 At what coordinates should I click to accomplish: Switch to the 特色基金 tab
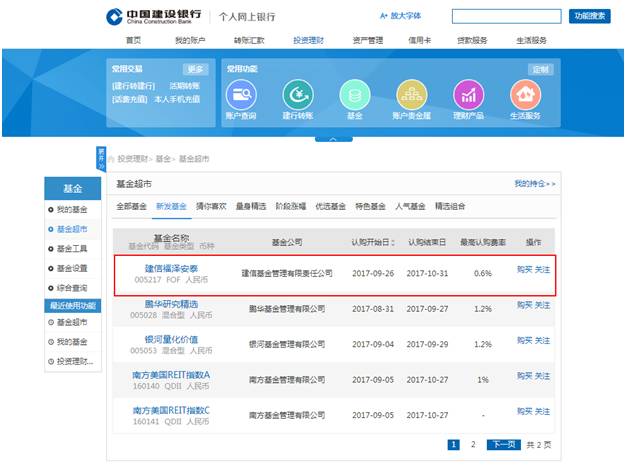tap(370, 206)
